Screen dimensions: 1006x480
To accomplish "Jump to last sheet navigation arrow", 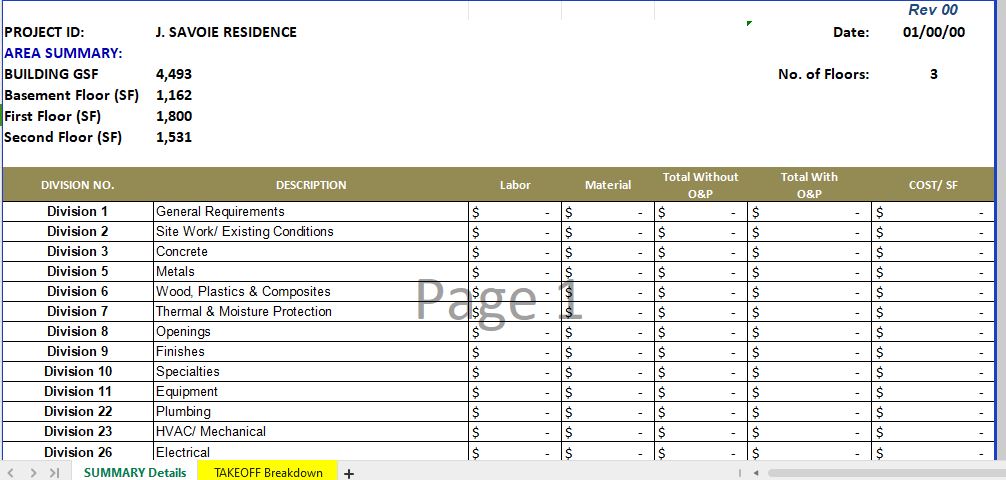I will pyautogui.click(x=55, y=473).
